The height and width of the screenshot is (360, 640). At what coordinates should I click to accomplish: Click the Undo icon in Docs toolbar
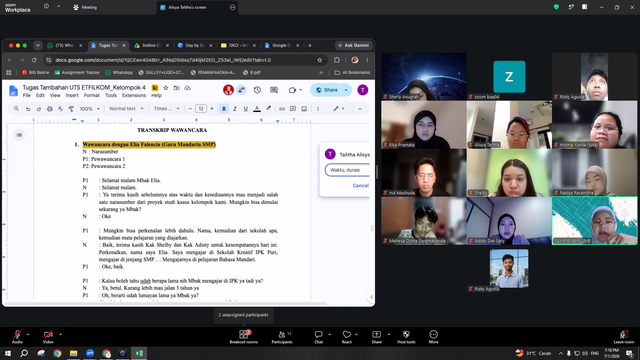coord(28,109)
